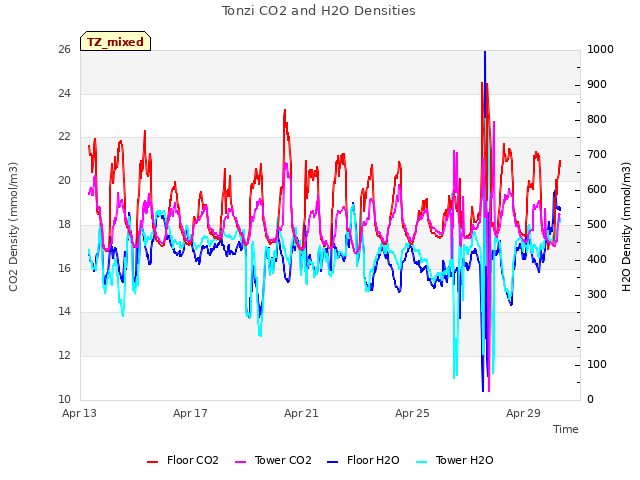640x480 pixels.
Task: Click the cyan Tower H2O legend swatch
Action: [x=421, y=462]
